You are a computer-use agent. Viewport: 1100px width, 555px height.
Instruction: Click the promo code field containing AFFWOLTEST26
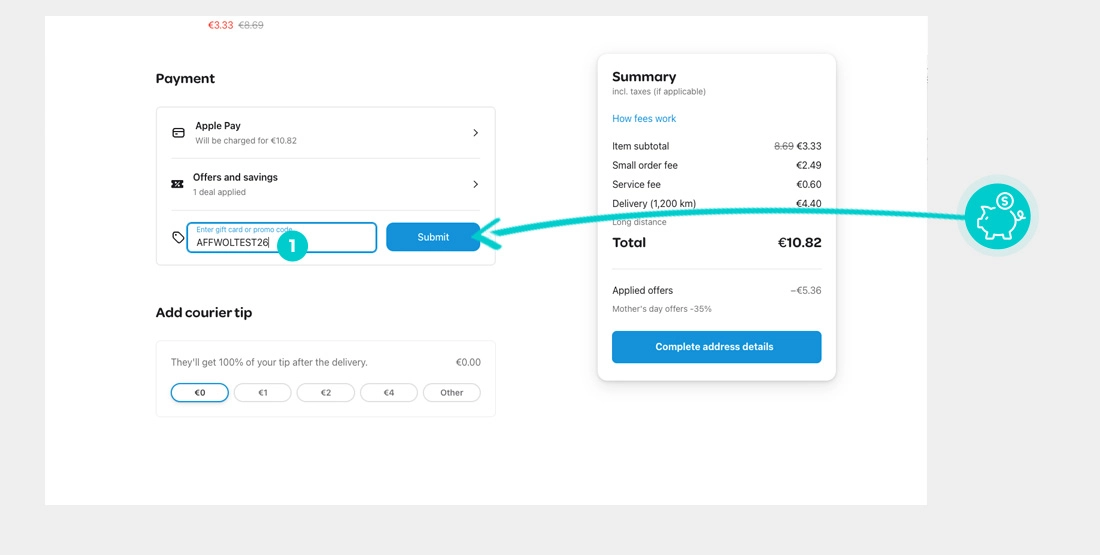(x=281, y=237)
